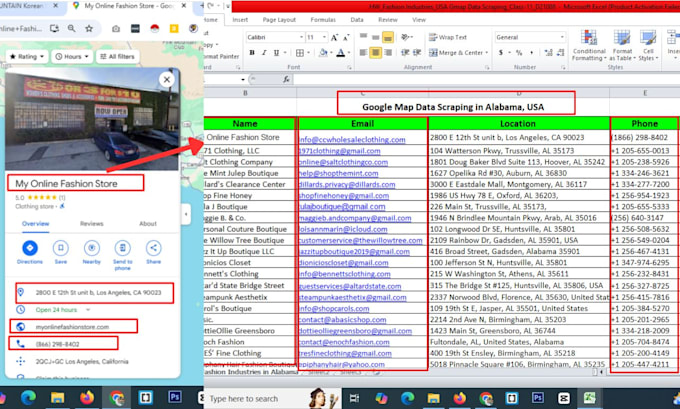
Task: Toggle the highlighted Center alignment button
Action: (x=376, y=52)
